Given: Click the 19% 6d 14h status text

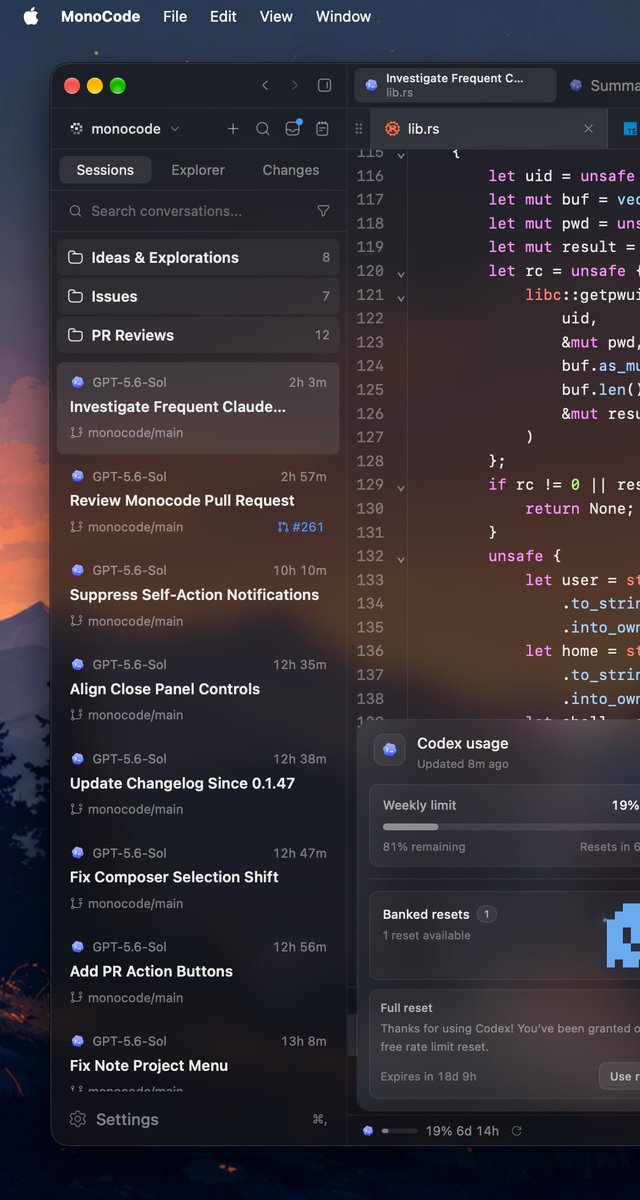Looking at the screenshot, I should point(462,1131).
